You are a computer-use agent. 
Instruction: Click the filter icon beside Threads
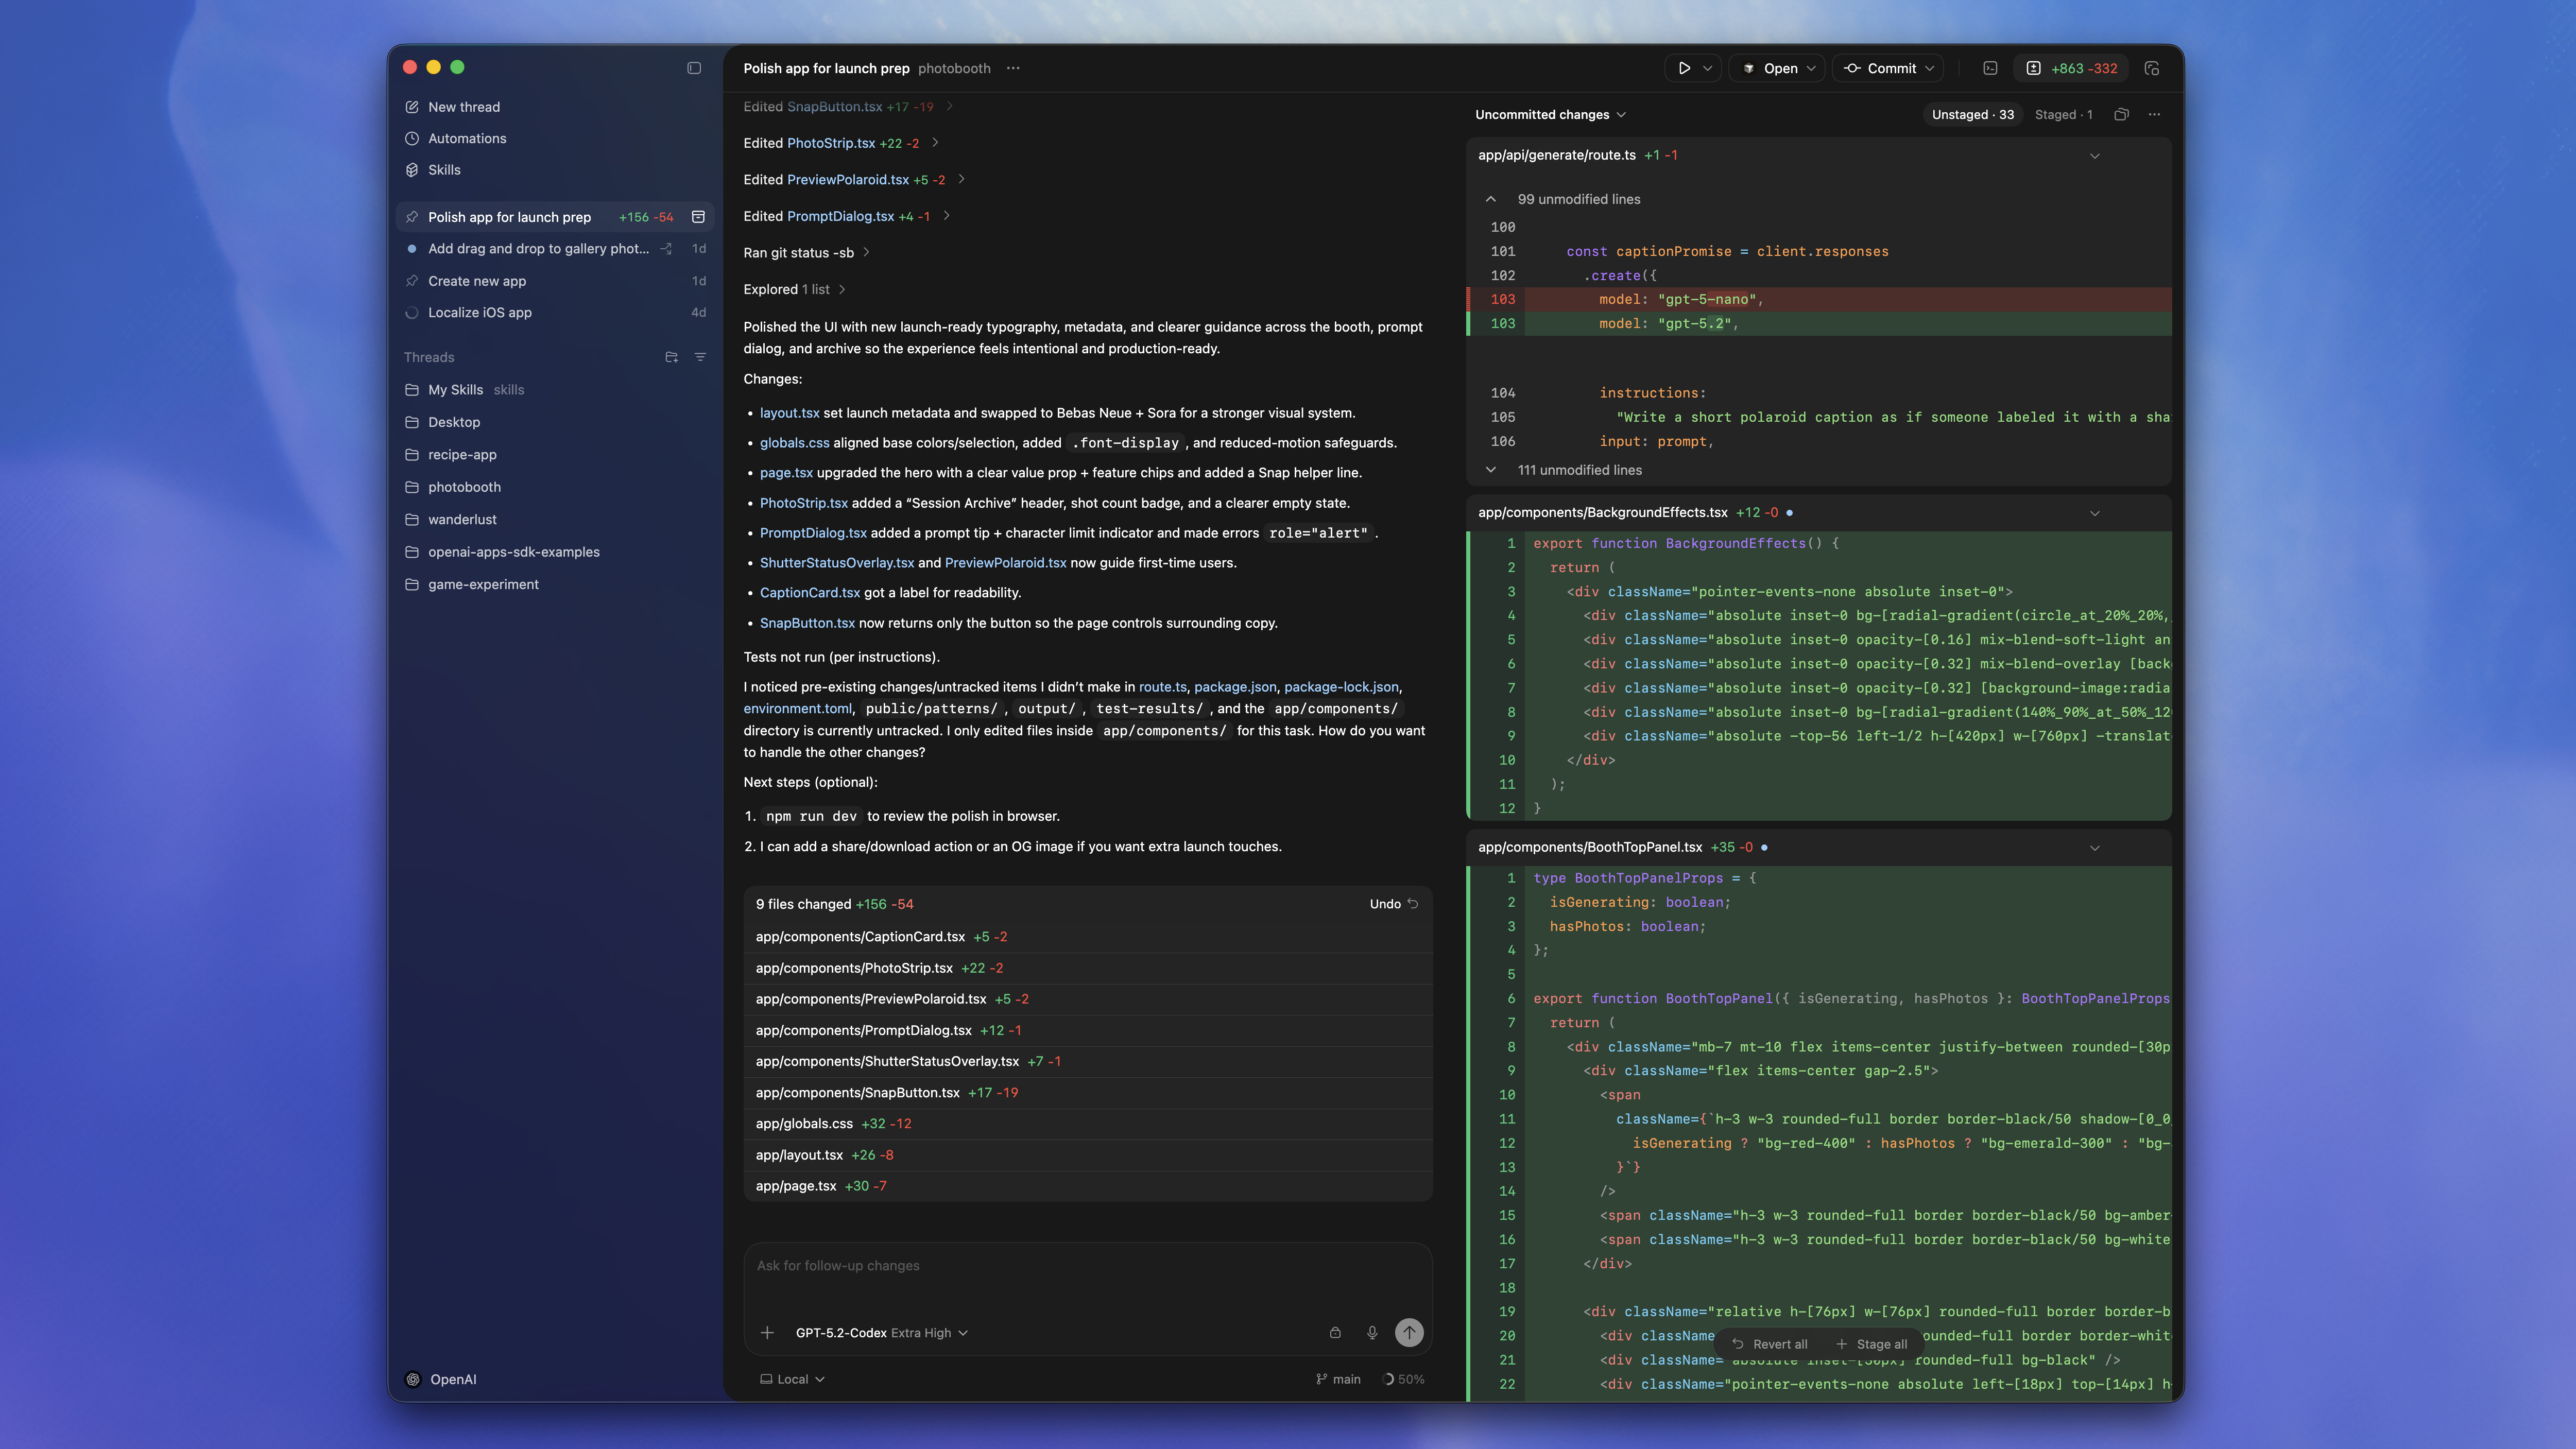[700, 357]
